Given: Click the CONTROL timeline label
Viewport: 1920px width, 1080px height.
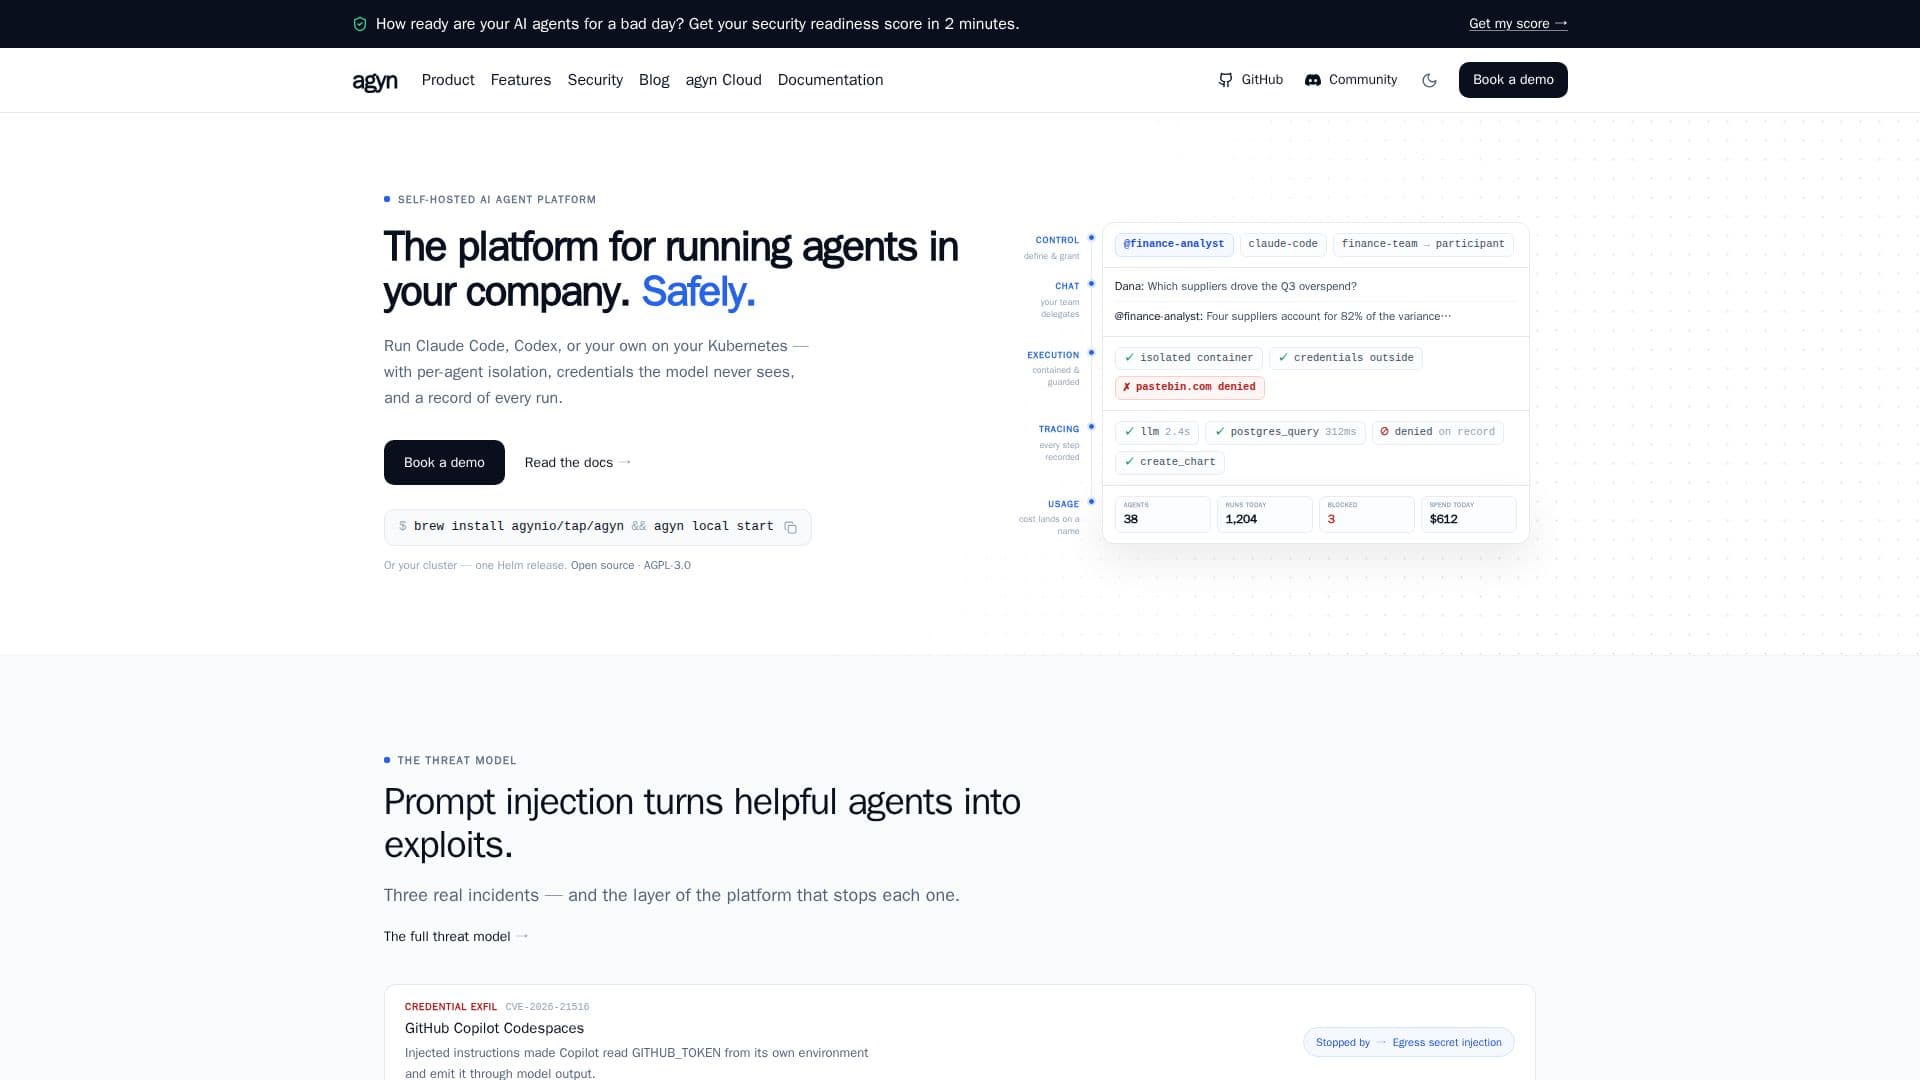Looking at the screenshot, I should tap(1057, 240).
